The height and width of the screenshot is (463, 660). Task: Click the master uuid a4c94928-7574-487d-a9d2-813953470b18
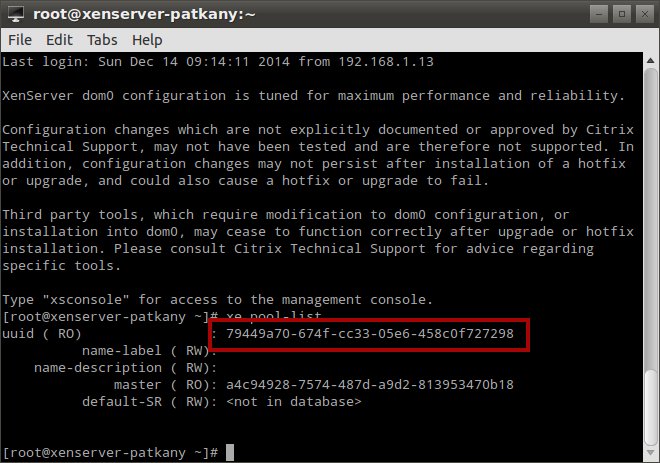370,385
